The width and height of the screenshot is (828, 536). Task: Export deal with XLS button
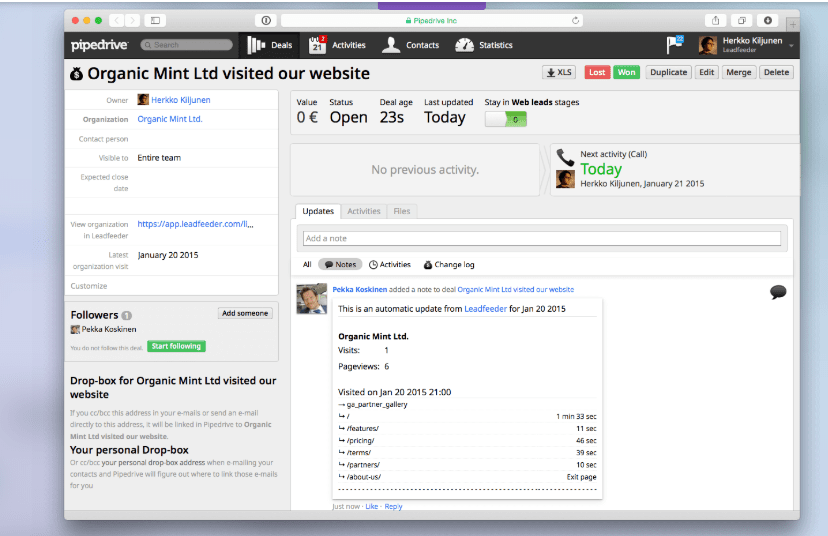(559, 72)
